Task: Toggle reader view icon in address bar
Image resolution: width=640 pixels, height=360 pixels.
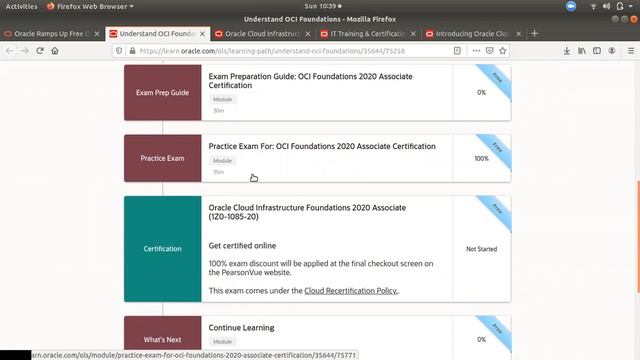Action: click(x=457, y=51)
